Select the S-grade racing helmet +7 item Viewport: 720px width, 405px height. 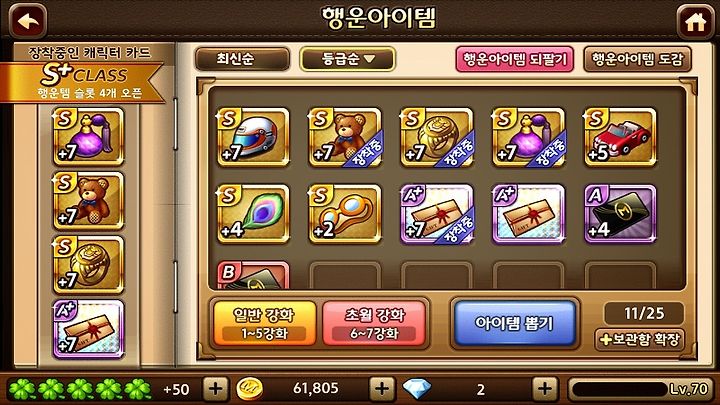(253, 136)
